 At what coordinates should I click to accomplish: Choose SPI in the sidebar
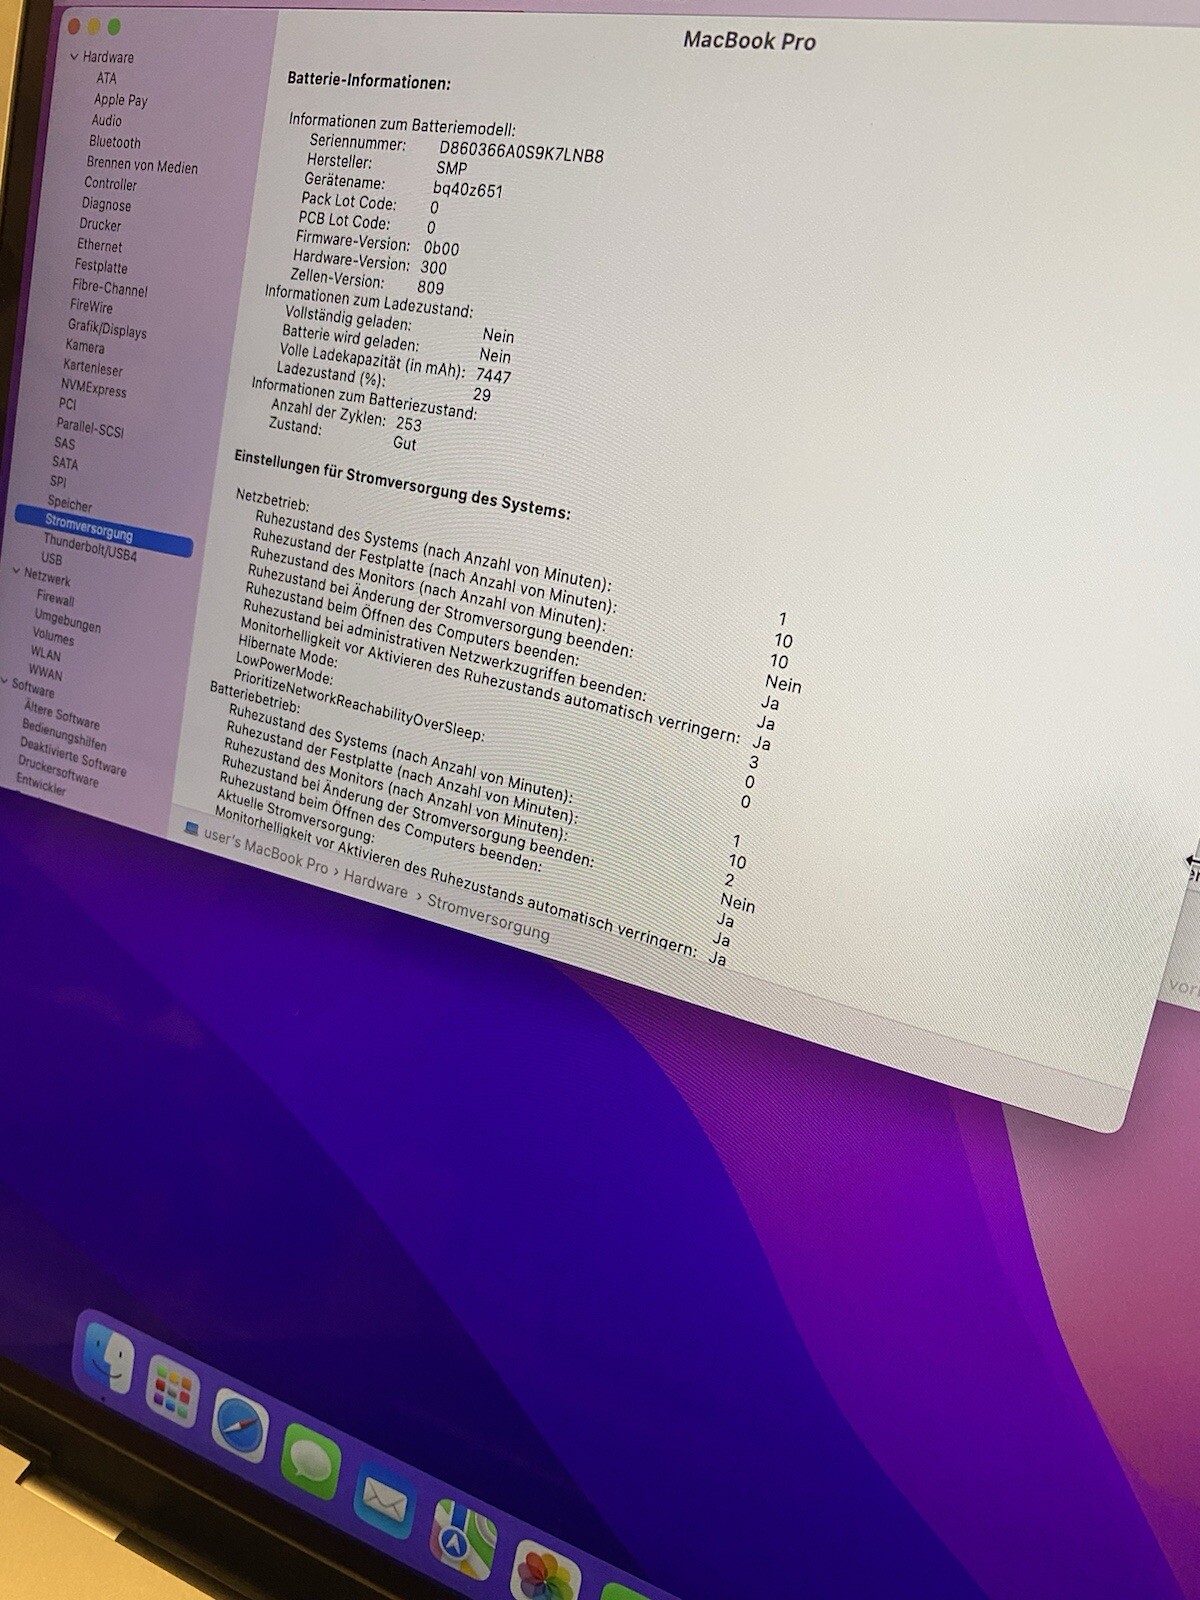[x=58, y=482]
